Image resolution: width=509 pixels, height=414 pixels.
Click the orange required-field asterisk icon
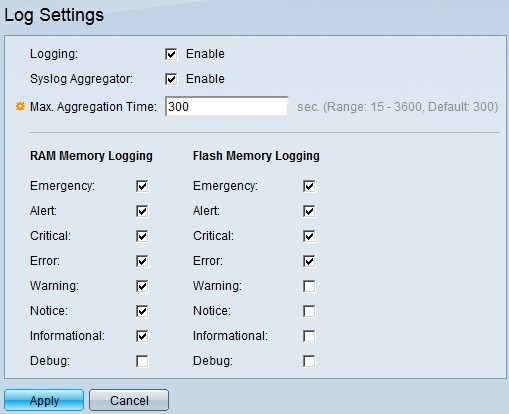pos(20,106)
